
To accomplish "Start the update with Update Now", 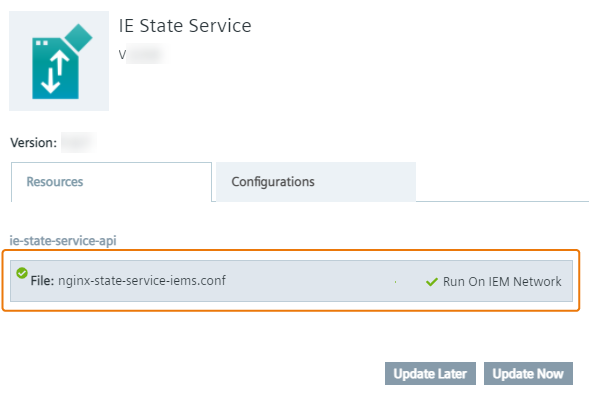I will (528, 374).
